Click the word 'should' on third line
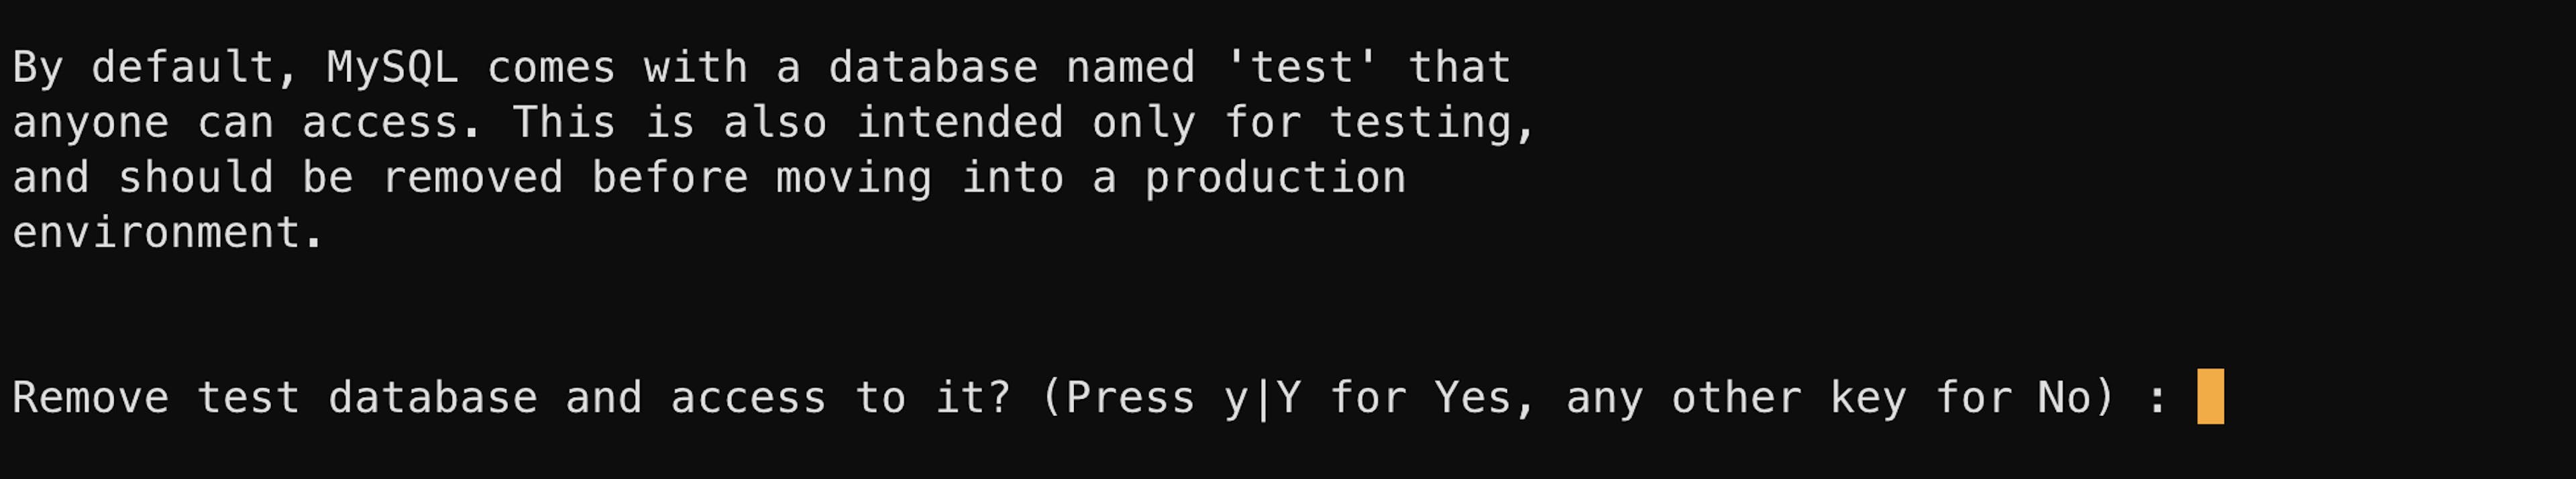The image size is (2576, 479). tap(195, 178)
